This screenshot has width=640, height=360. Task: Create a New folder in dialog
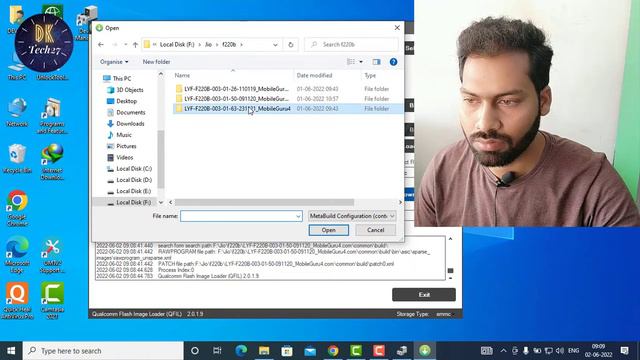[156, 62]
